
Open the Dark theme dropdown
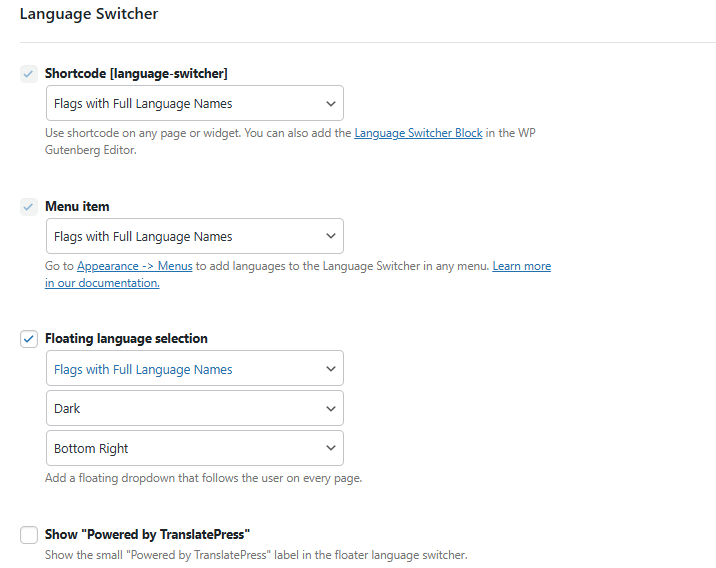click(x=195, y=409)
